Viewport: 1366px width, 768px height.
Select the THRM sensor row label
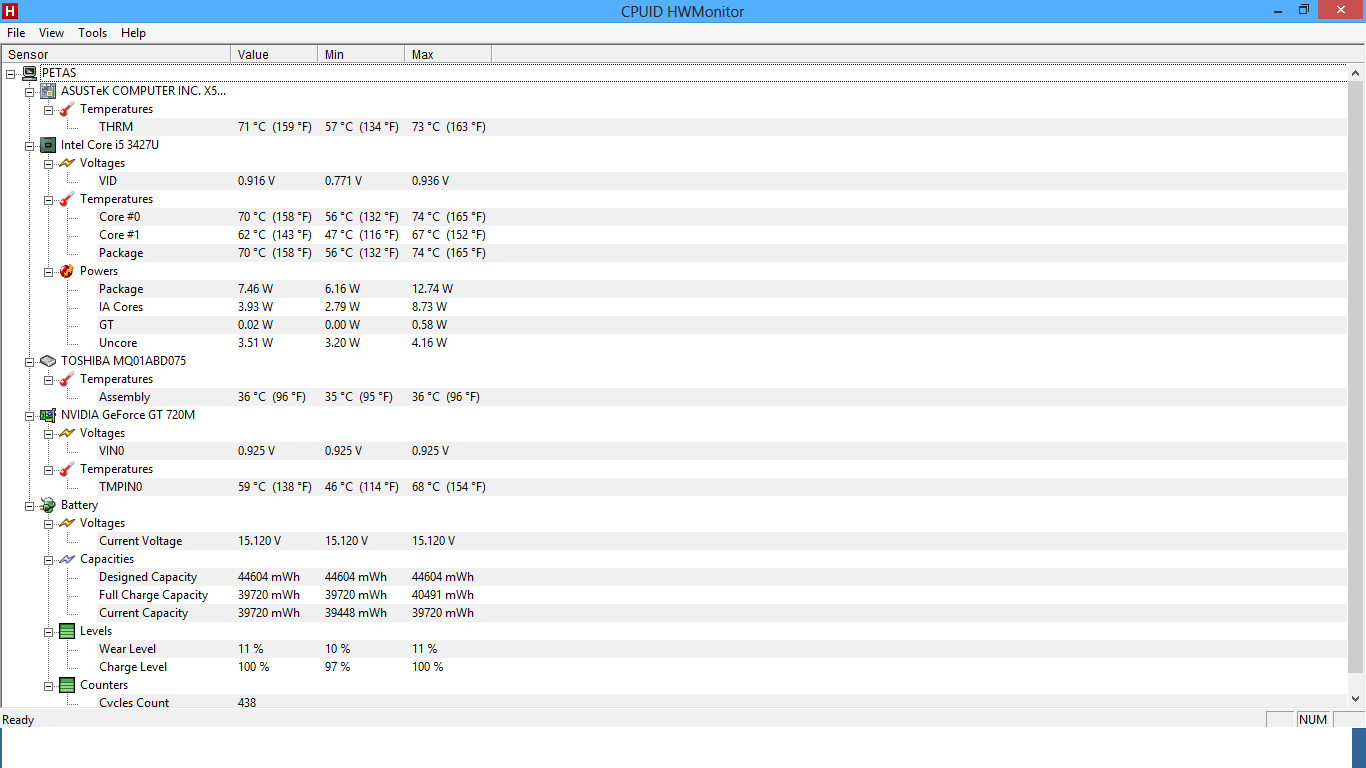[x=116, y=127]
